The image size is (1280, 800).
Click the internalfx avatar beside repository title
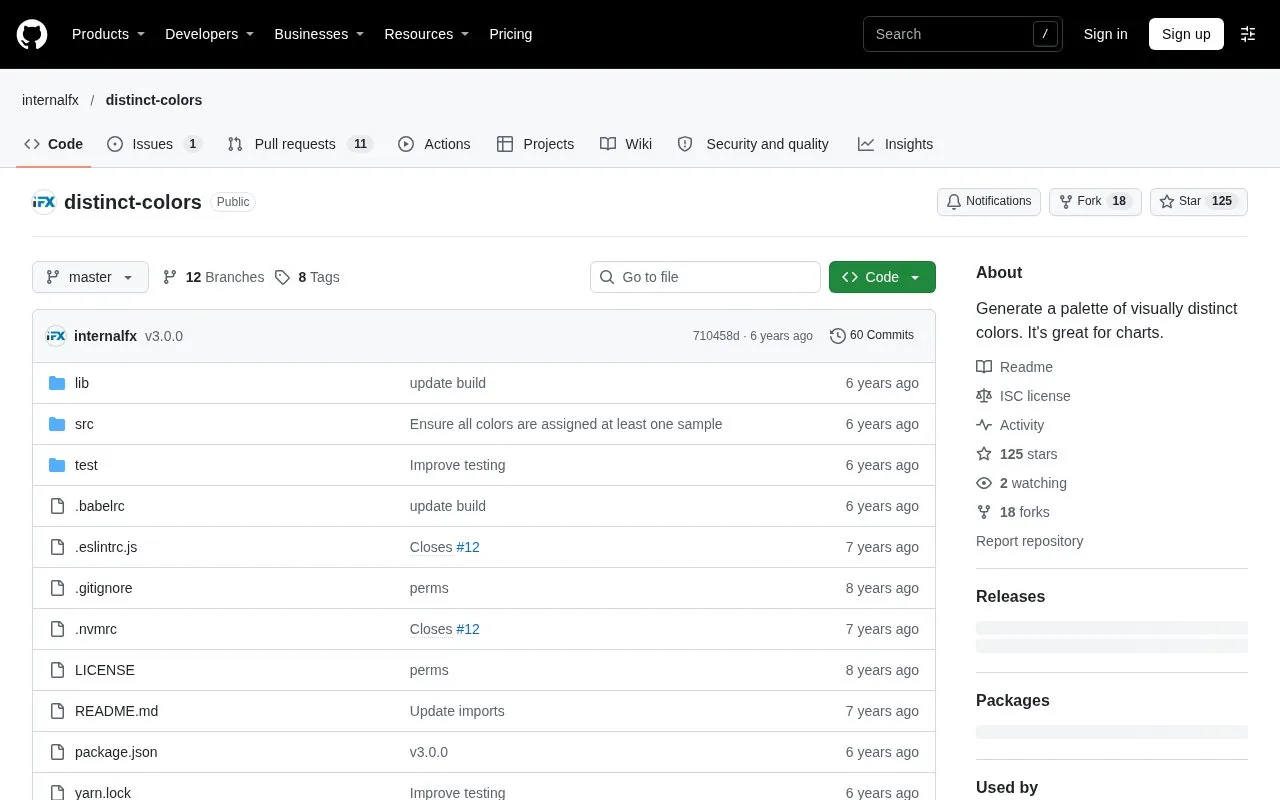[44, 202]
